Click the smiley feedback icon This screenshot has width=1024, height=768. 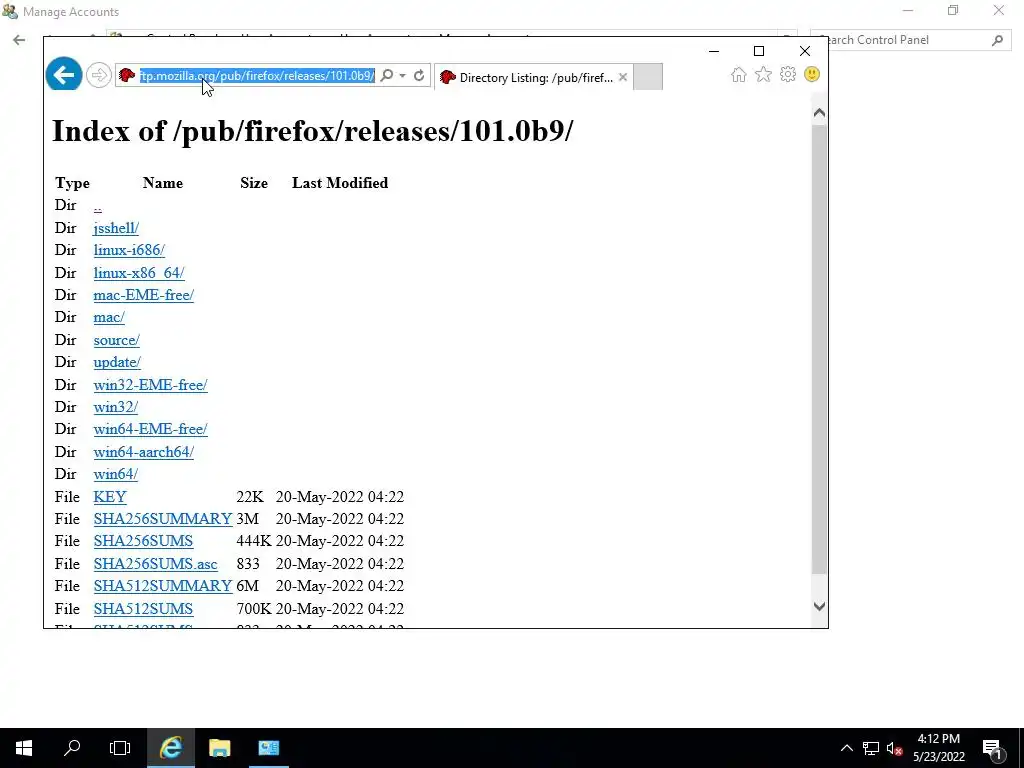812,74
